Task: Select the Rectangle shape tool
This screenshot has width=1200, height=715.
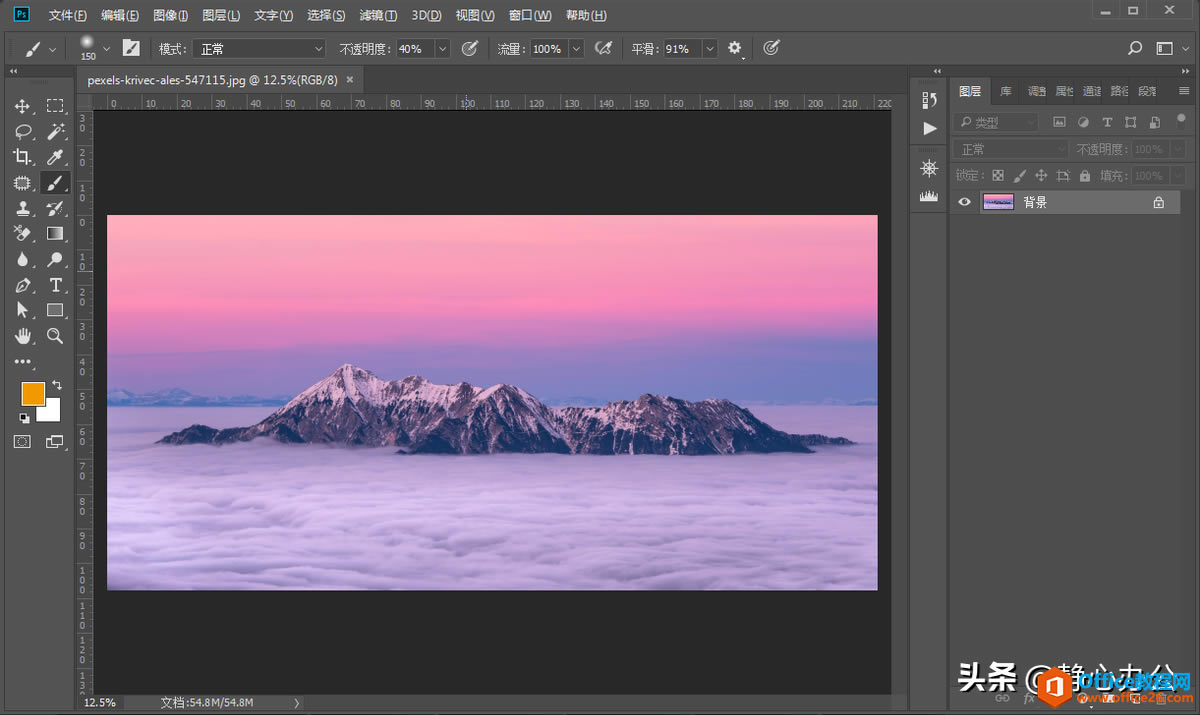Action: pyautogui.click(x=55, y=310)
